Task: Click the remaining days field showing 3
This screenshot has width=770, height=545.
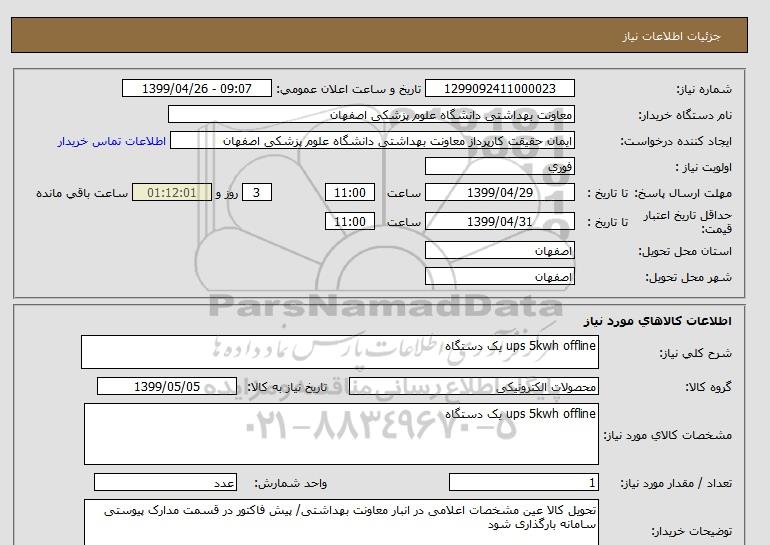Action: [256, 192]
